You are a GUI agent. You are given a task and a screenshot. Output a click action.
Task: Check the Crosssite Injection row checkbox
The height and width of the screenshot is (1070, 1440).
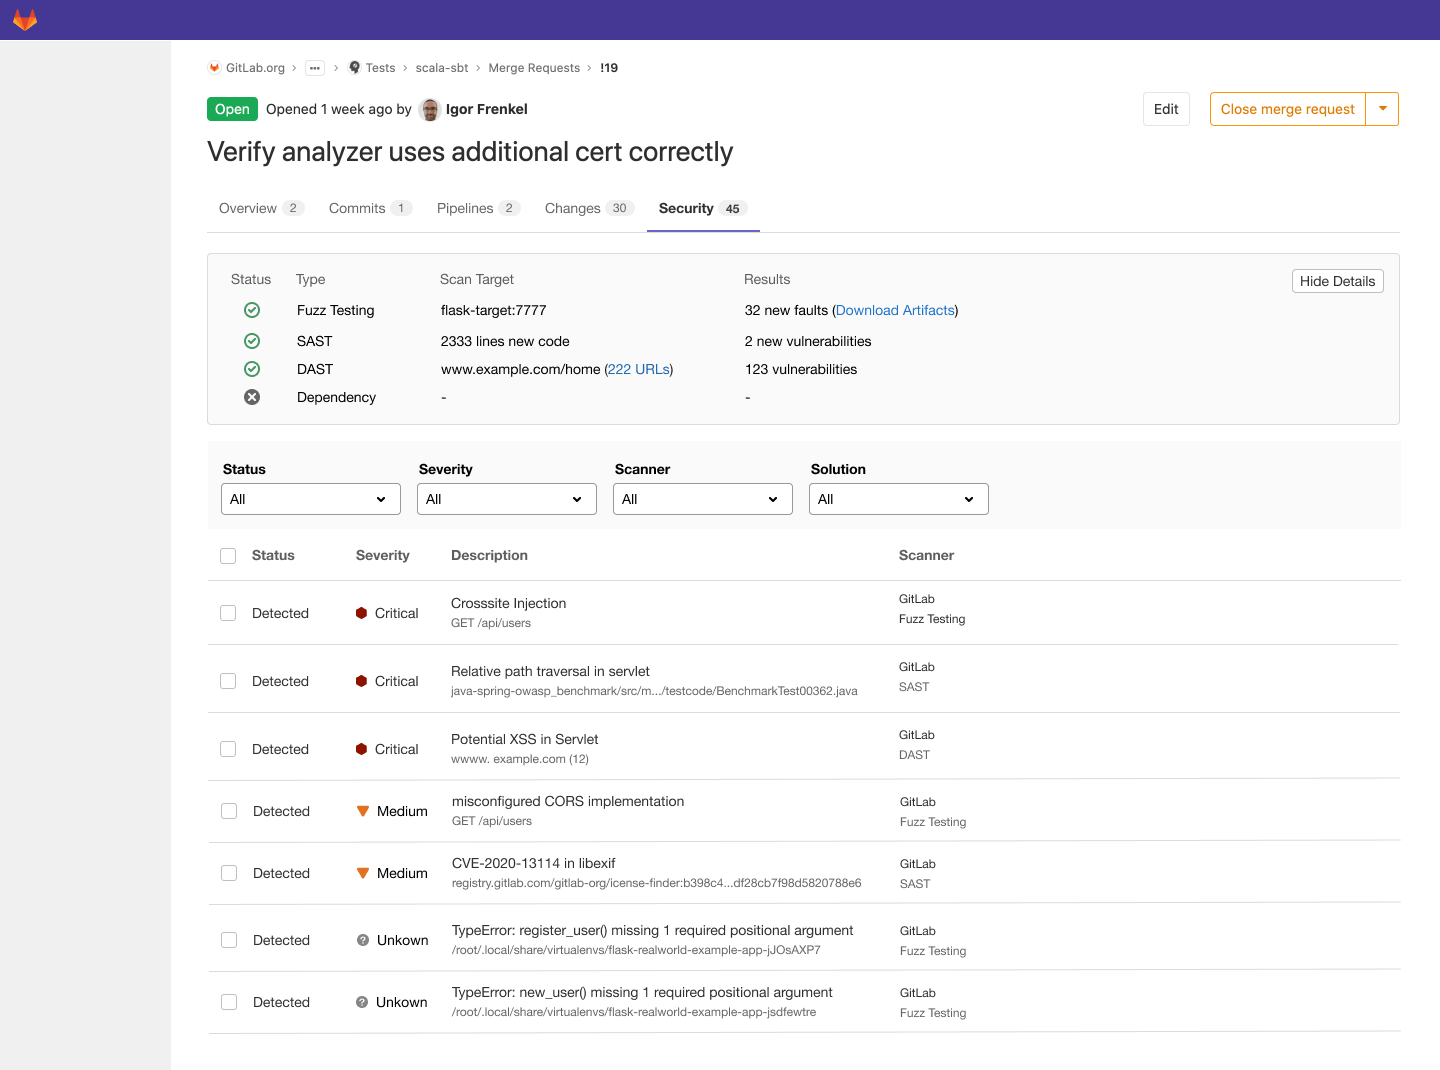point(228,613)
